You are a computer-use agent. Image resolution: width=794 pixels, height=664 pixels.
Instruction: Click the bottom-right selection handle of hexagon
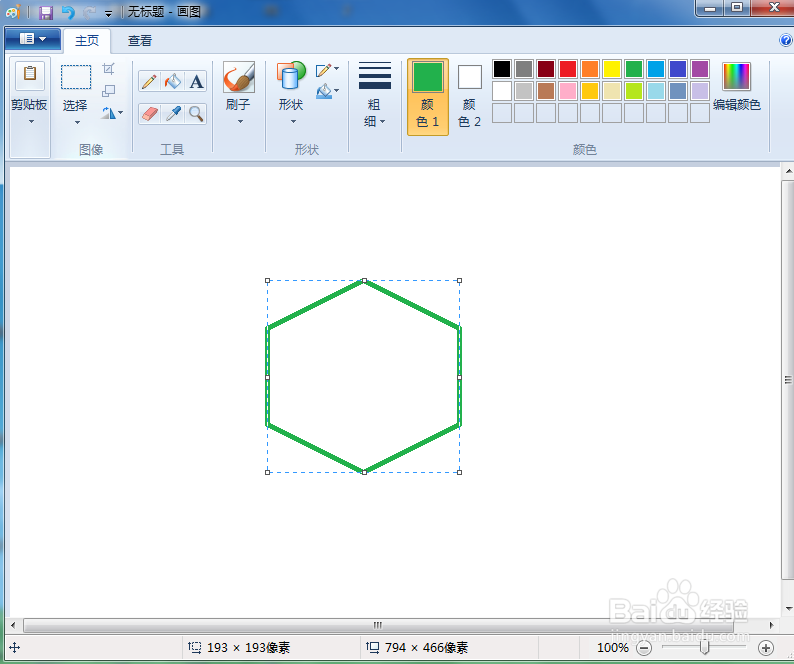point(459,472)
